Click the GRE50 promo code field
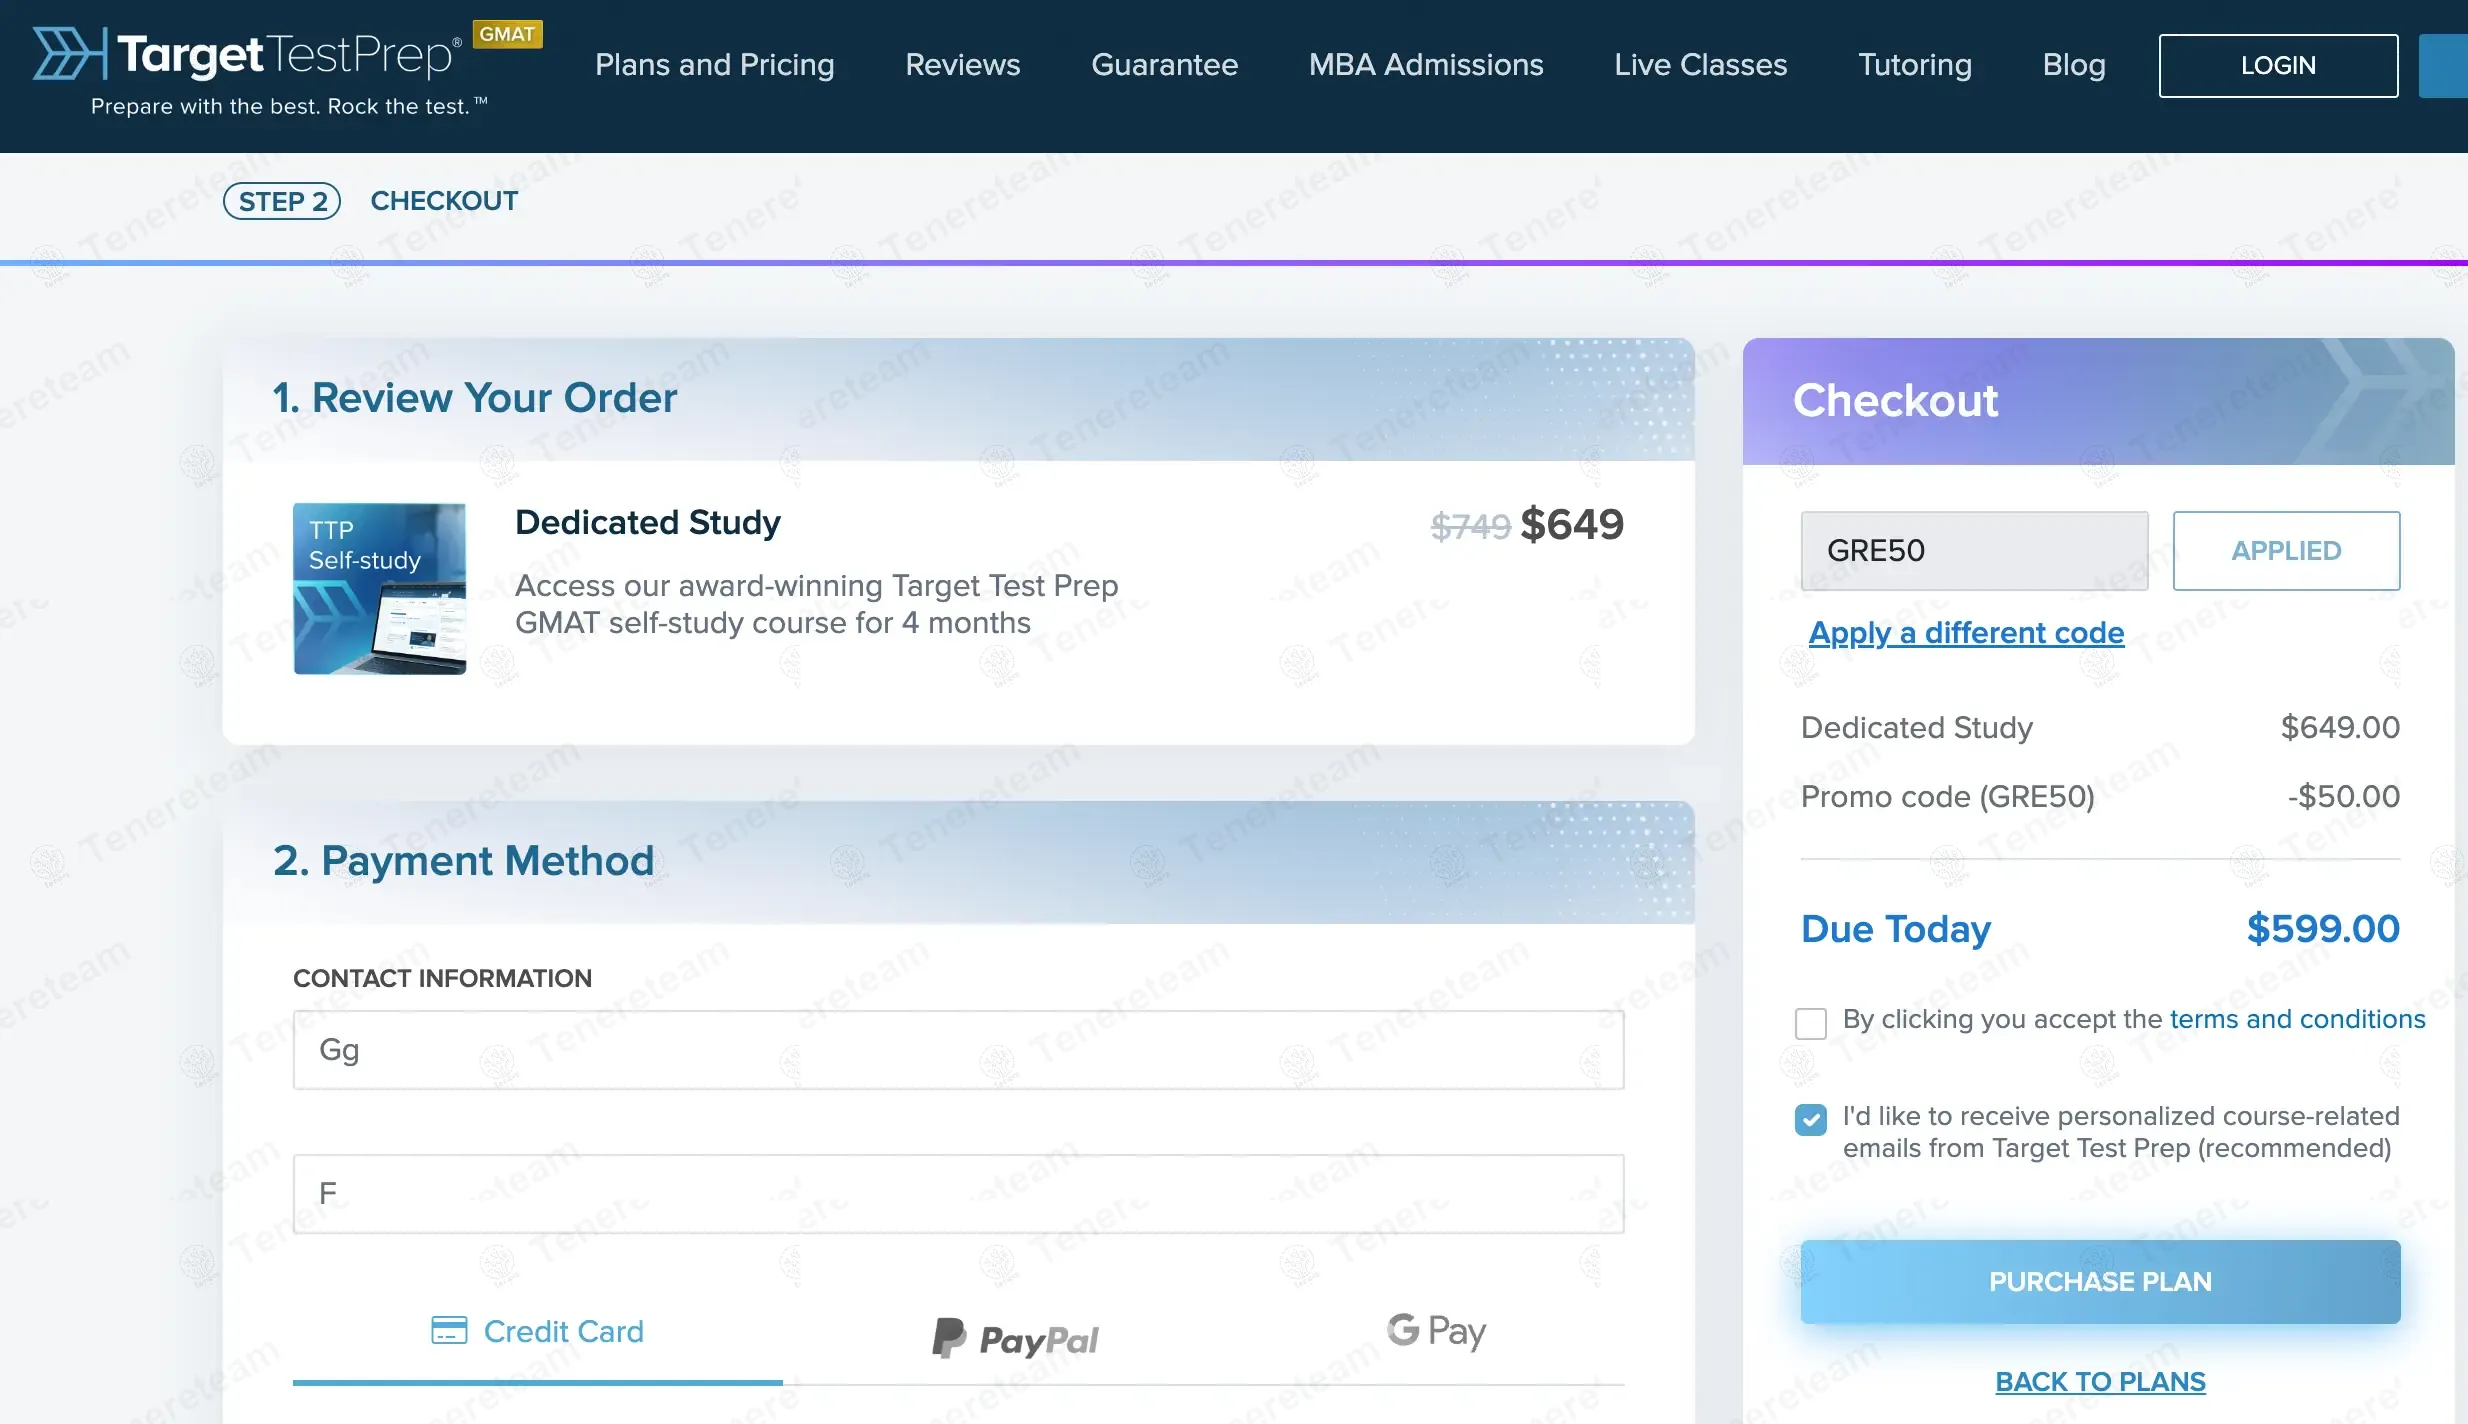This screenshot has height=1424, width=2468. [1974, 551]
